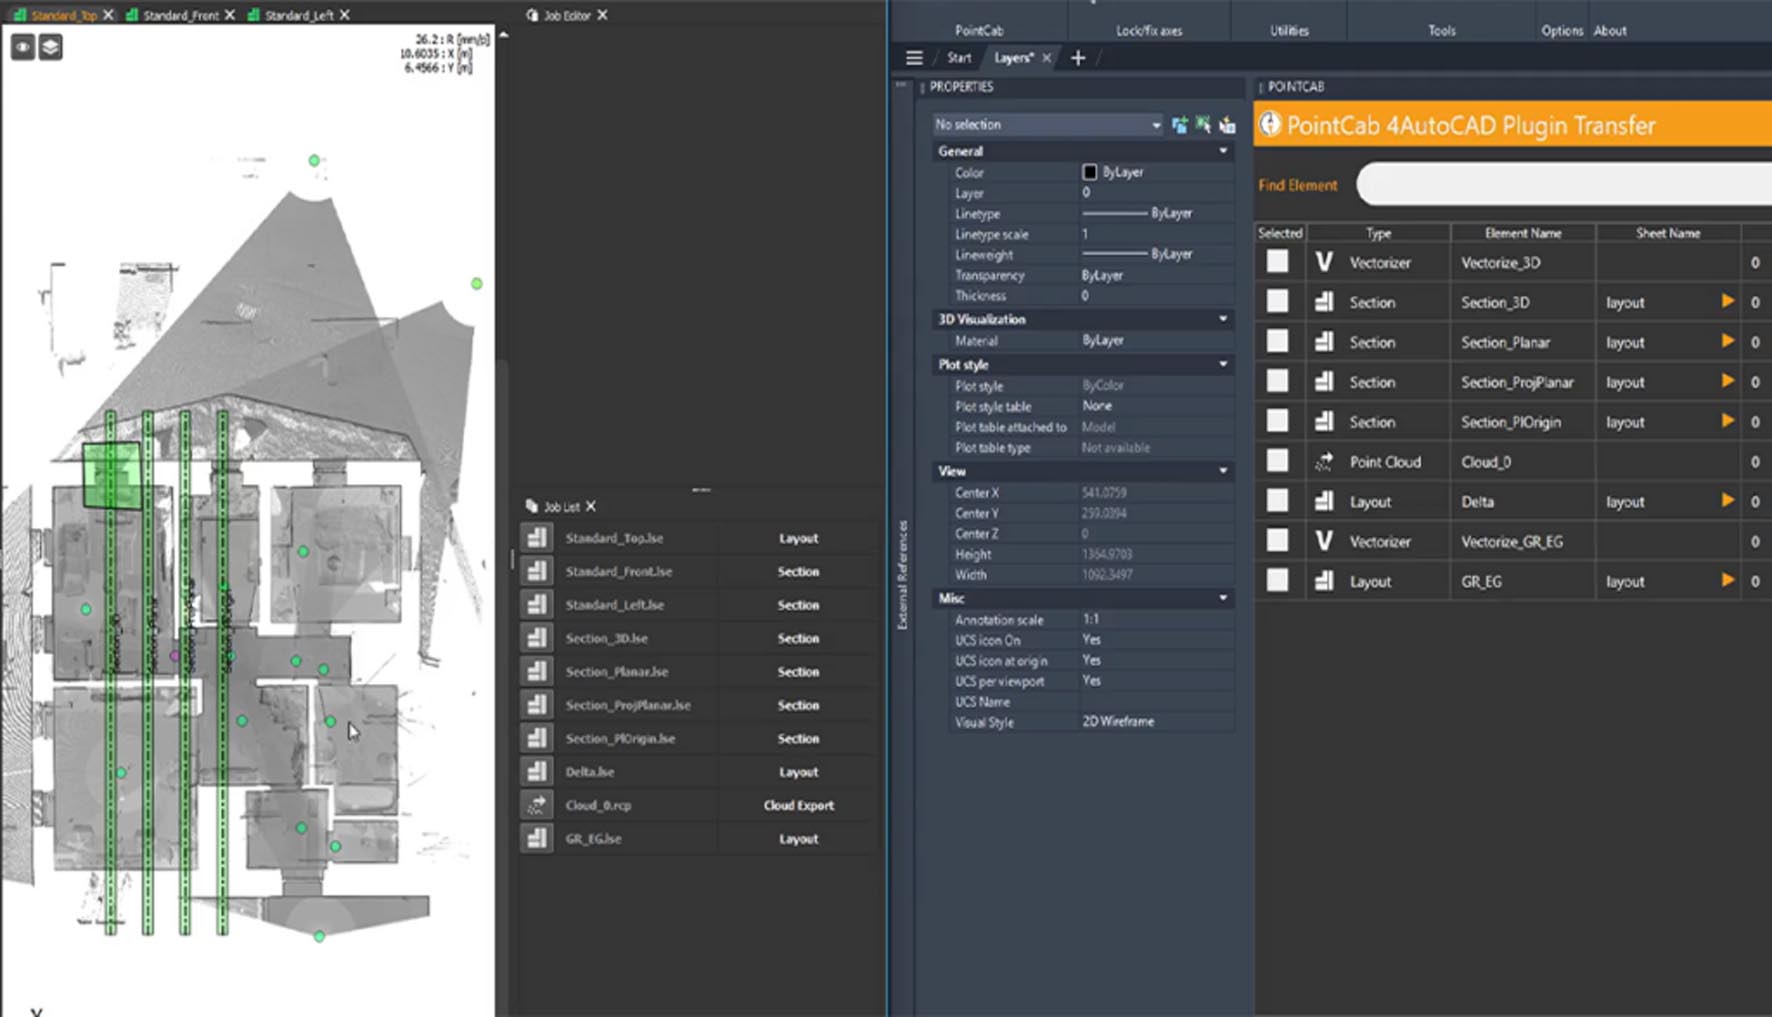Click the Cloud_0.rcp cloud export icon
The image size is (1772, 1017).
tap(537, 805)
